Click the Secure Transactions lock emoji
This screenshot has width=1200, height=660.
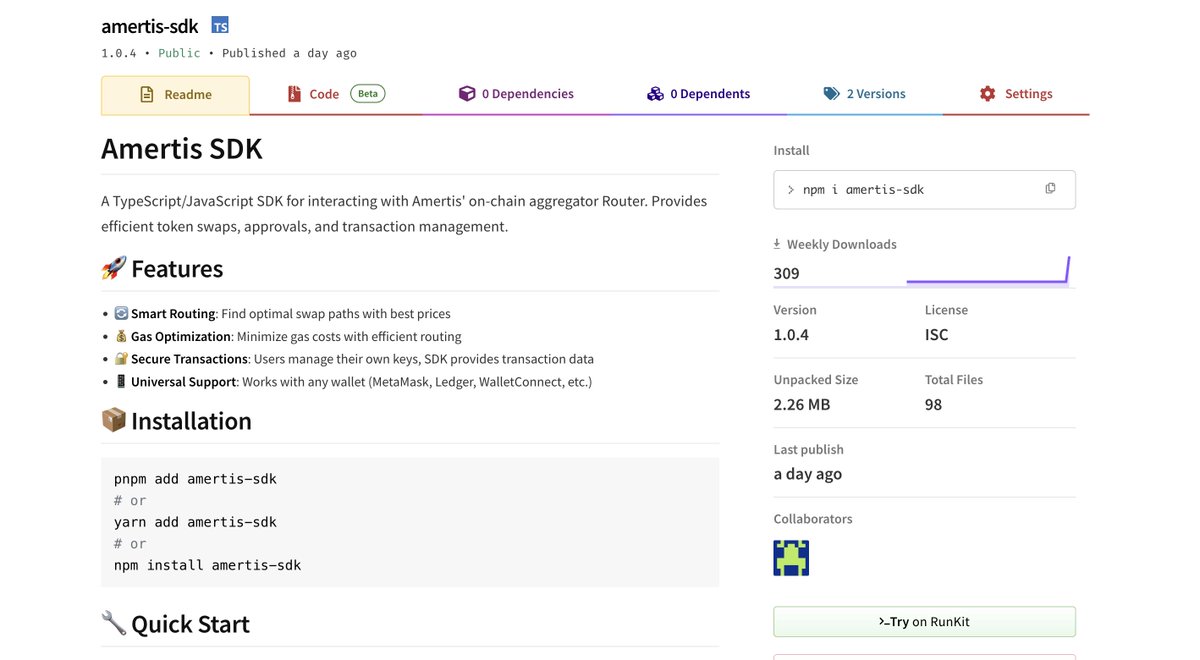121,358
